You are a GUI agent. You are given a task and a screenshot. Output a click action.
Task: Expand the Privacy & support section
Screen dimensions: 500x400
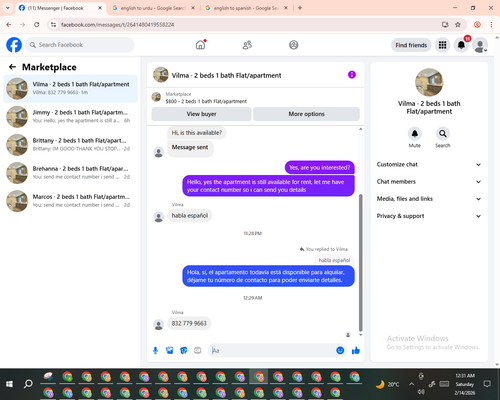click(x=429, y=216)
